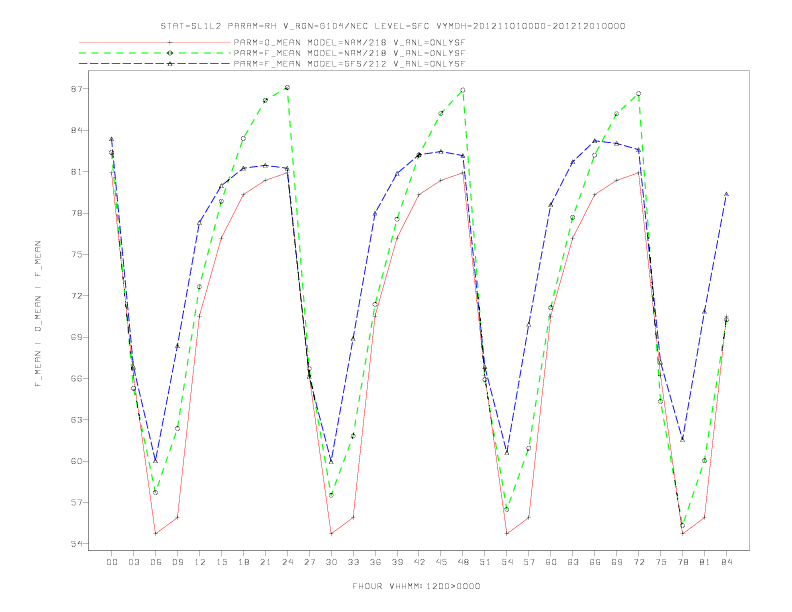
Task: Click forecast hour 45 on the horizontal axis
Action: (441, 562)
